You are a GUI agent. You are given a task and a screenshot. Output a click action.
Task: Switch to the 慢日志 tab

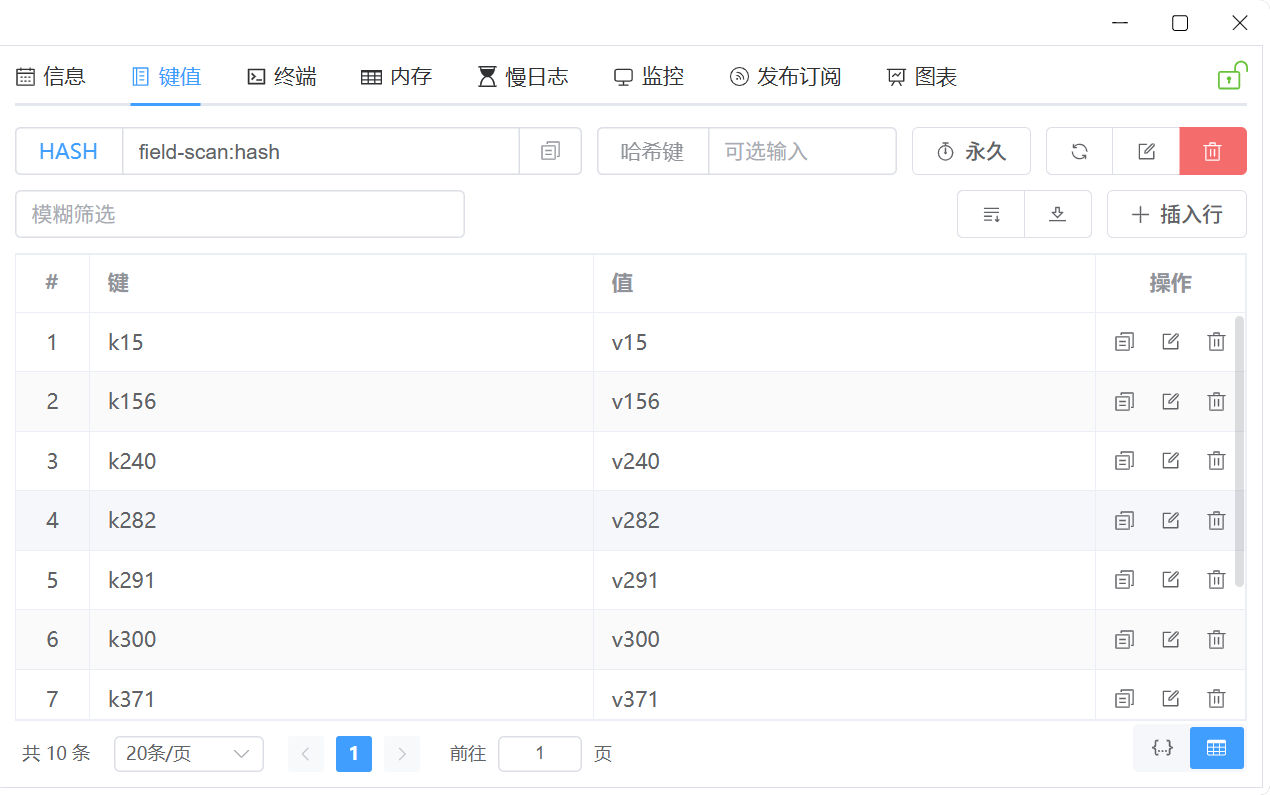click(523, 77)
